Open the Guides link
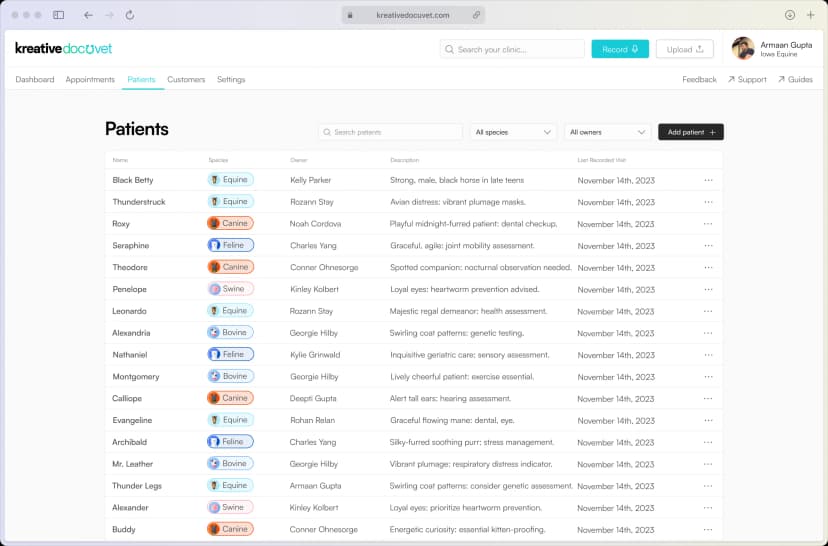The width and height of the screenshot is (828, 546). [x=795, y=79]
